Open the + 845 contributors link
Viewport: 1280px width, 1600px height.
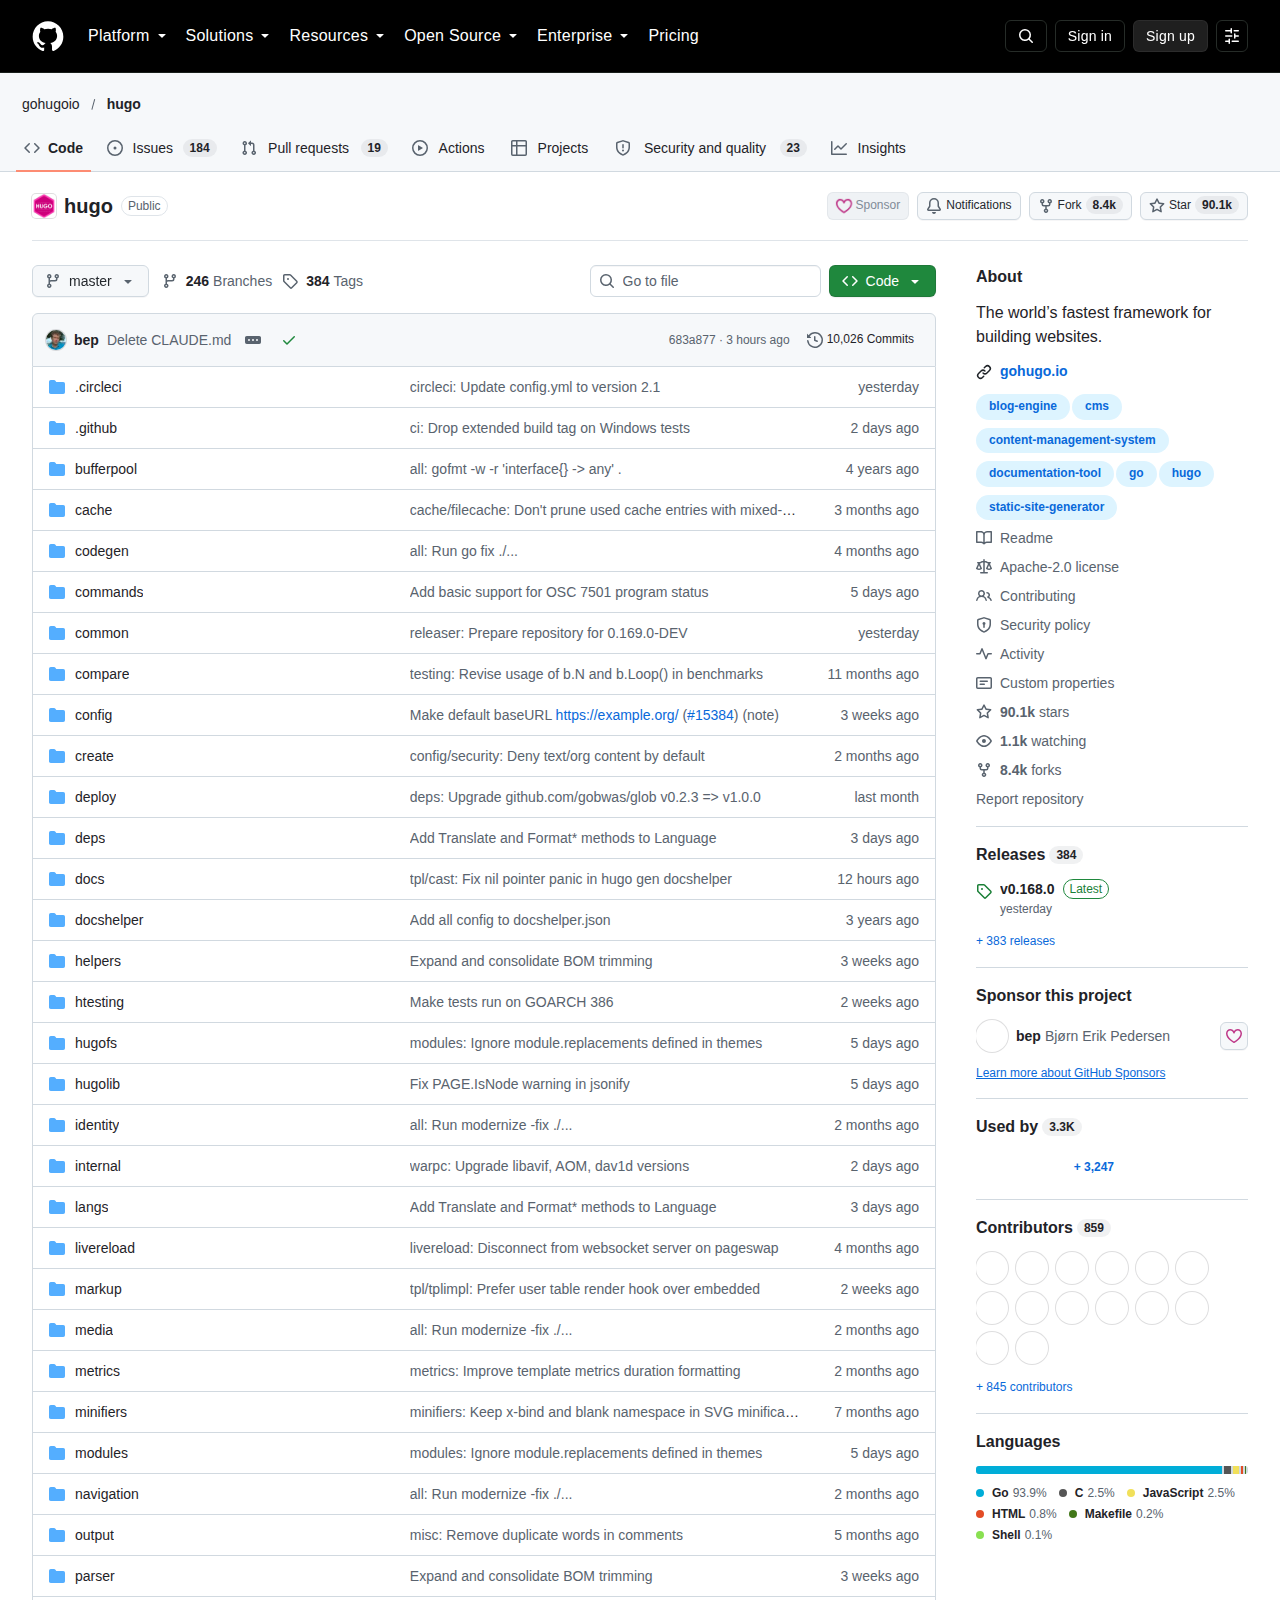coord(1024,1387)
